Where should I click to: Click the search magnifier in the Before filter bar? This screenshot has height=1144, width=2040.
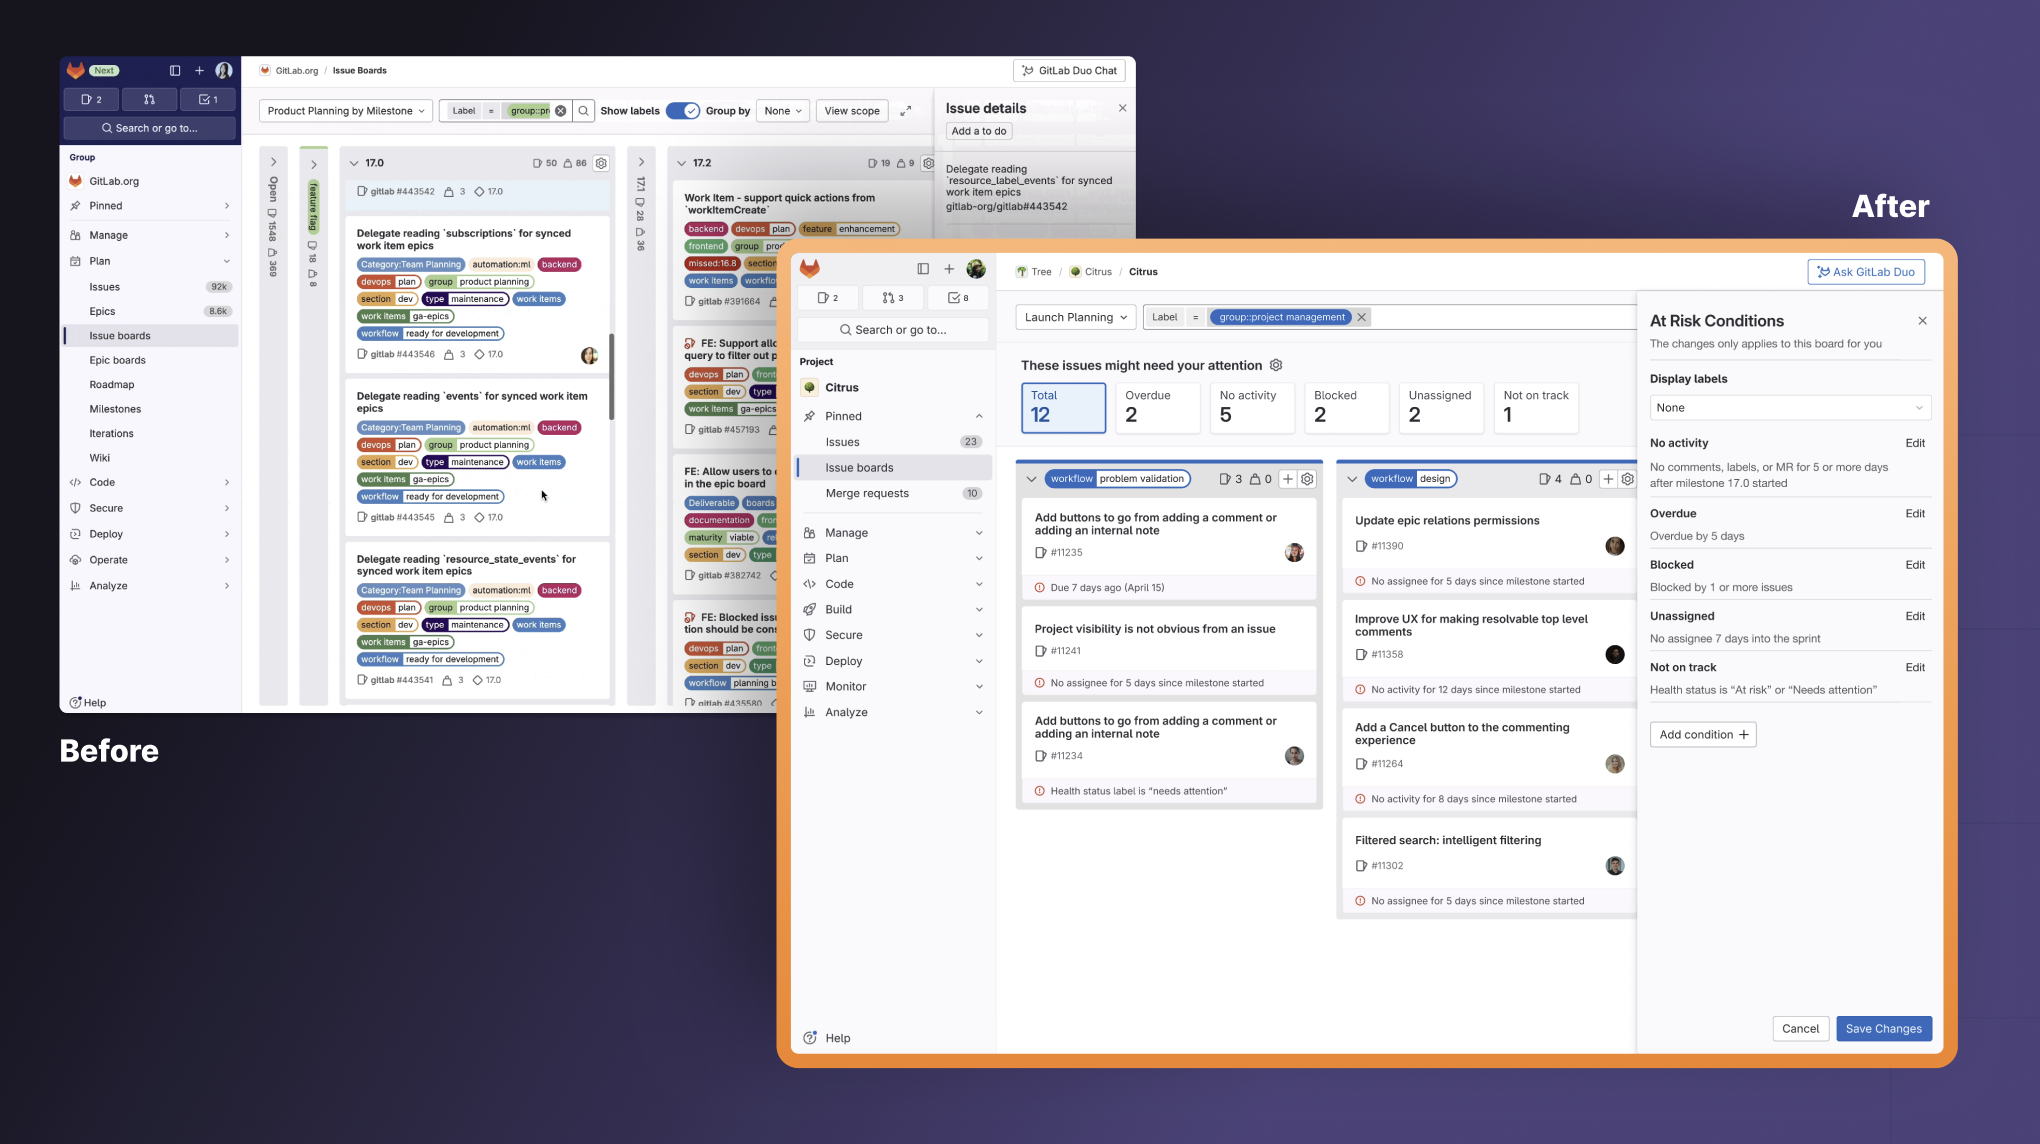tap(584, 111)
